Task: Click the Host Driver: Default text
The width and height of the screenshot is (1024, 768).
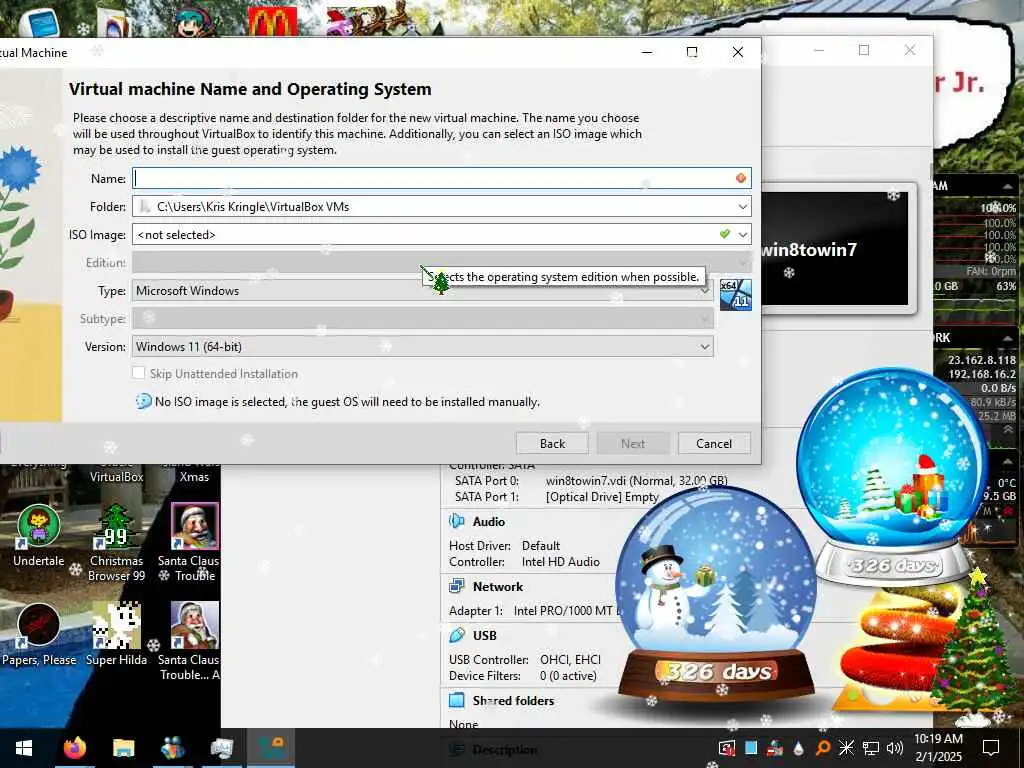Action: click(x=504, y=545)
